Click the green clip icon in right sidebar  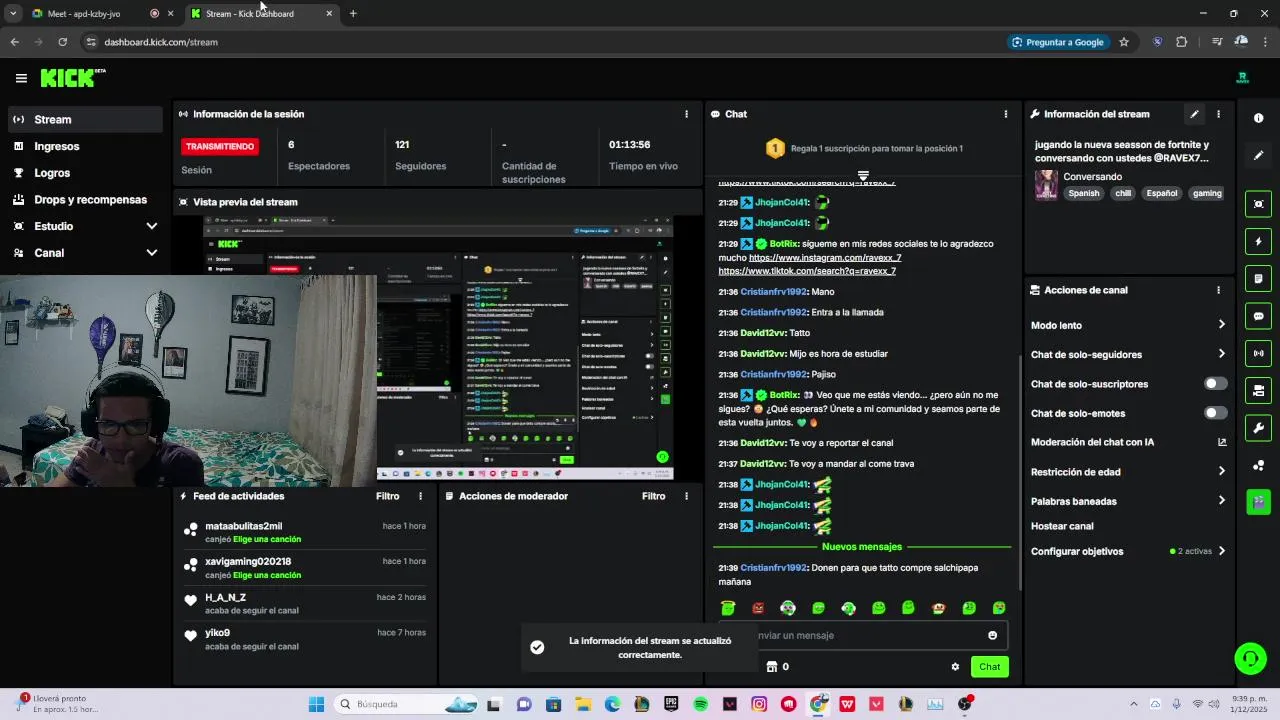[x=1258, y=501]
